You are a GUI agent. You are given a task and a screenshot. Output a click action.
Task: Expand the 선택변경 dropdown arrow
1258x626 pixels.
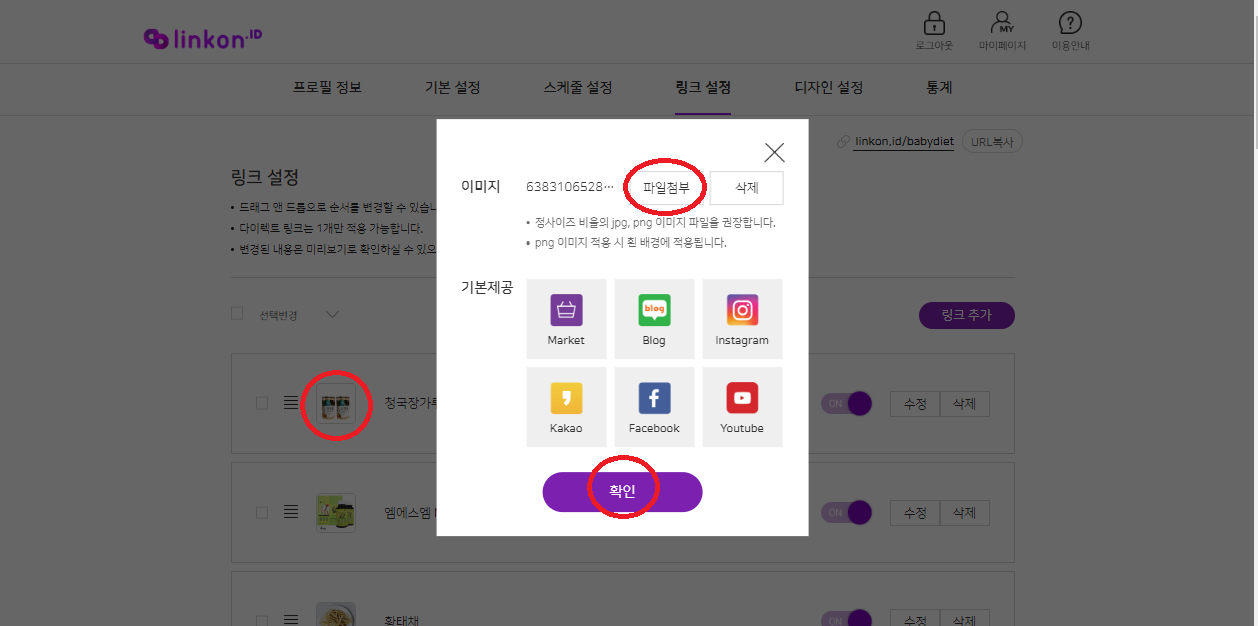pyautogui.click(x=333, y=314)
